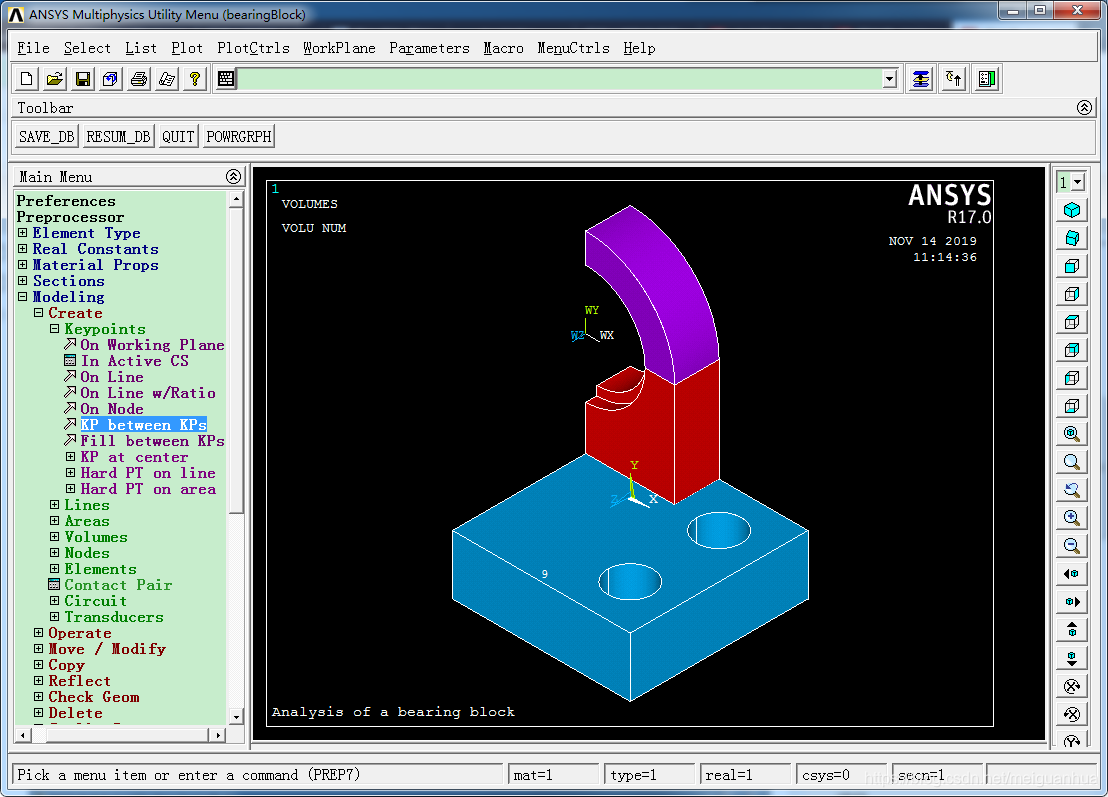Click Main Menu scroll down arrow
The width and height of the screenshot is (1108, 797).
[236, 716]
